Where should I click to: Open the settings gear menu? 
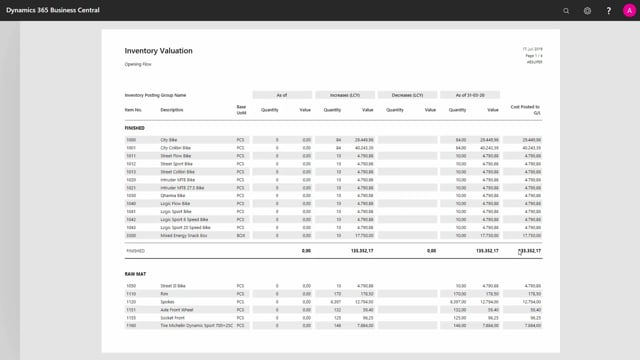(x=587, y=11)
